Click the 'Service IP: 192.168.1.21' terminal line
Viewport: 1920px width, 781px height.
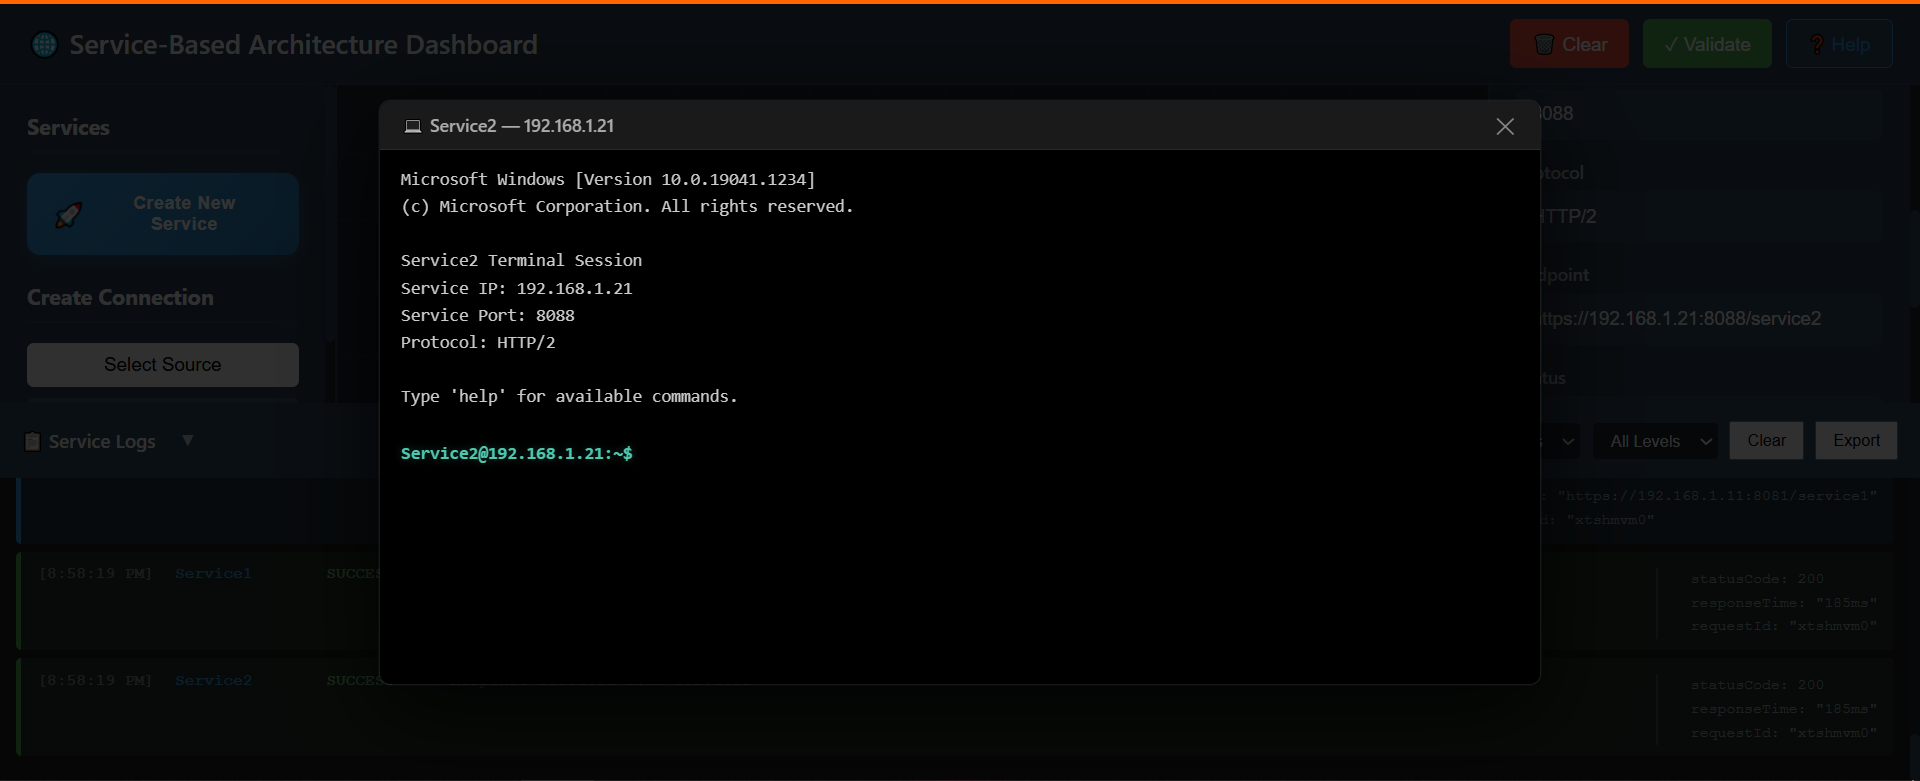[516, 288]
